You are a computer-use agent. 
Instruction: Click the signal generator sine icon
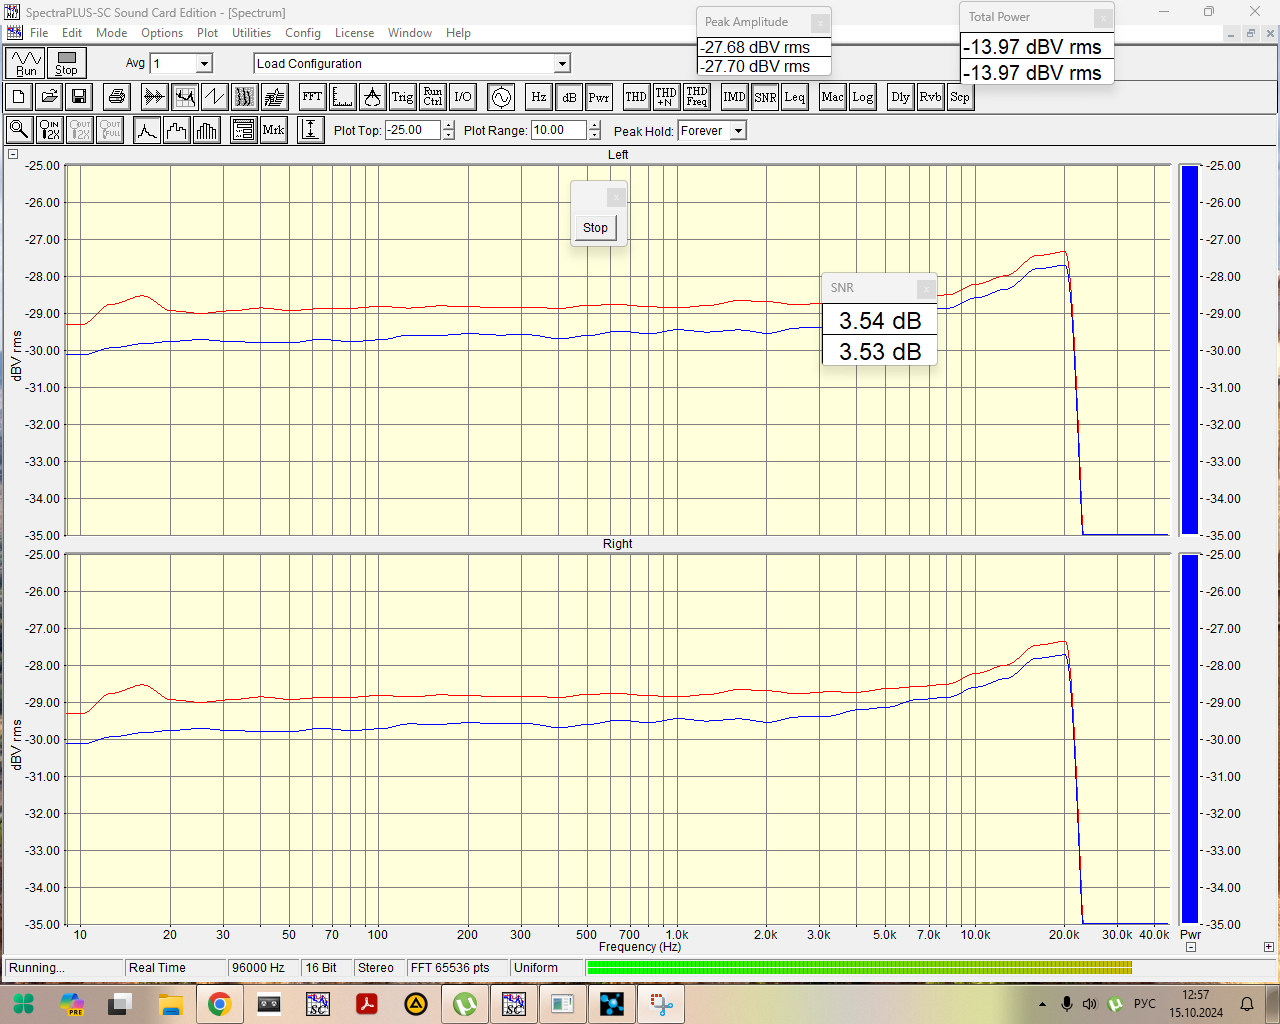tap(501, 97)
